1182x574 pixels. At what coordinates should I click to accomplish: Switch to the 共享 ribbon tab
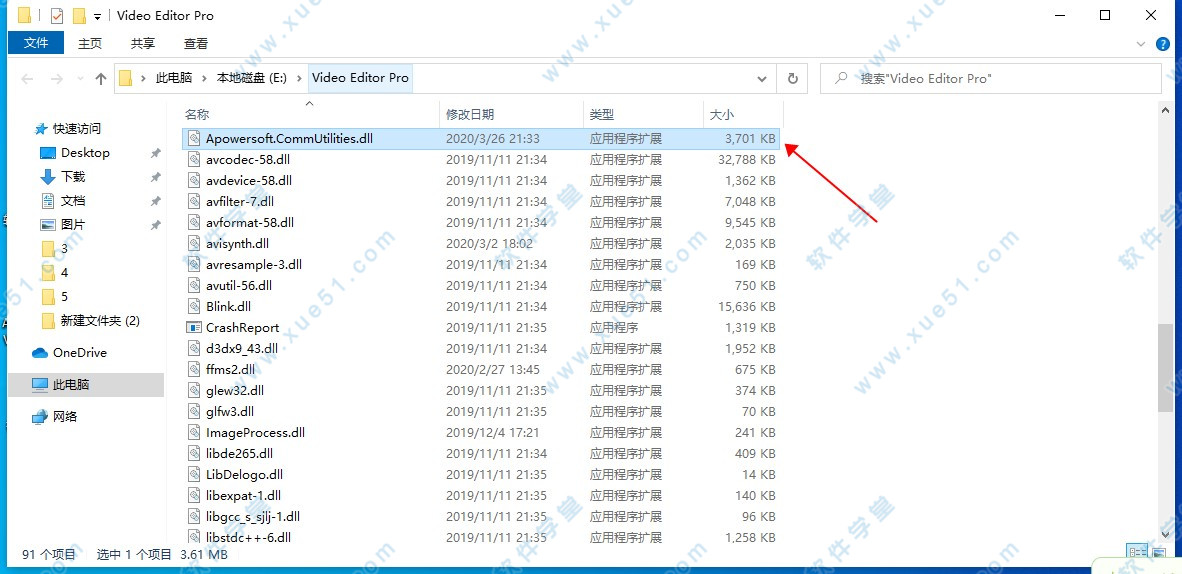[x=142, y=44]
